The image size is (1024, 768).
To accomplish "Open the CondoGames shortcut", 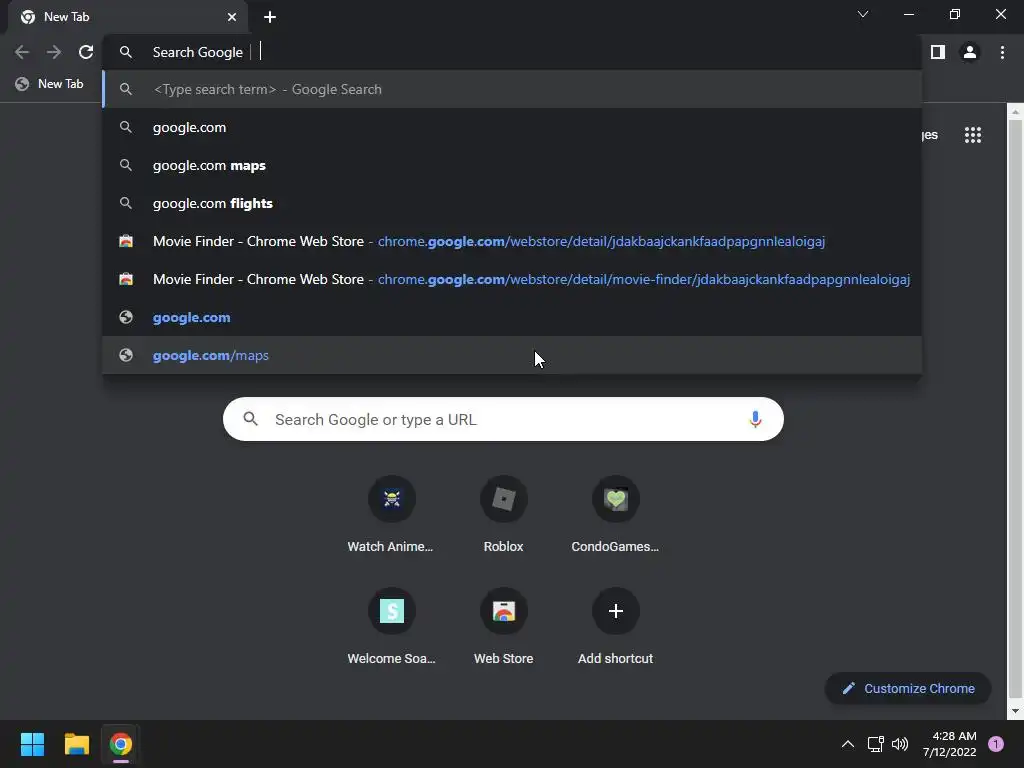I will (615, 514).
